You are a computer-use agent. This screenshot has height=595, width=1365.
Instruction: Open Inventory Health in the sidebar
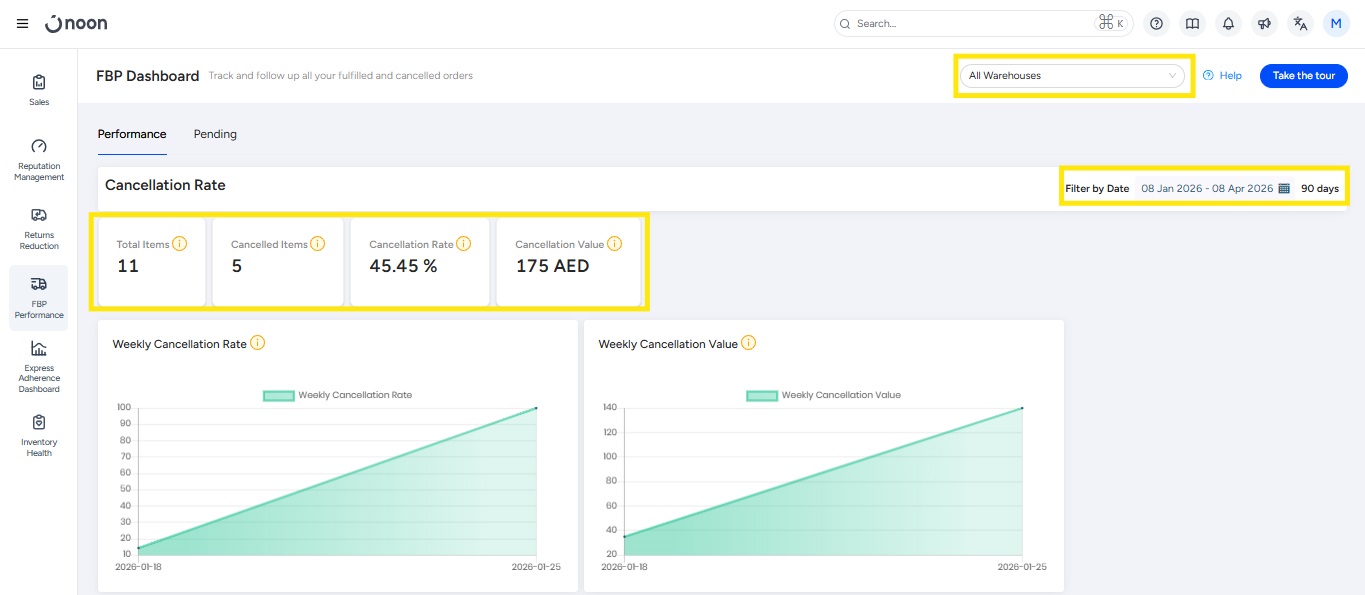pos(39,435)
